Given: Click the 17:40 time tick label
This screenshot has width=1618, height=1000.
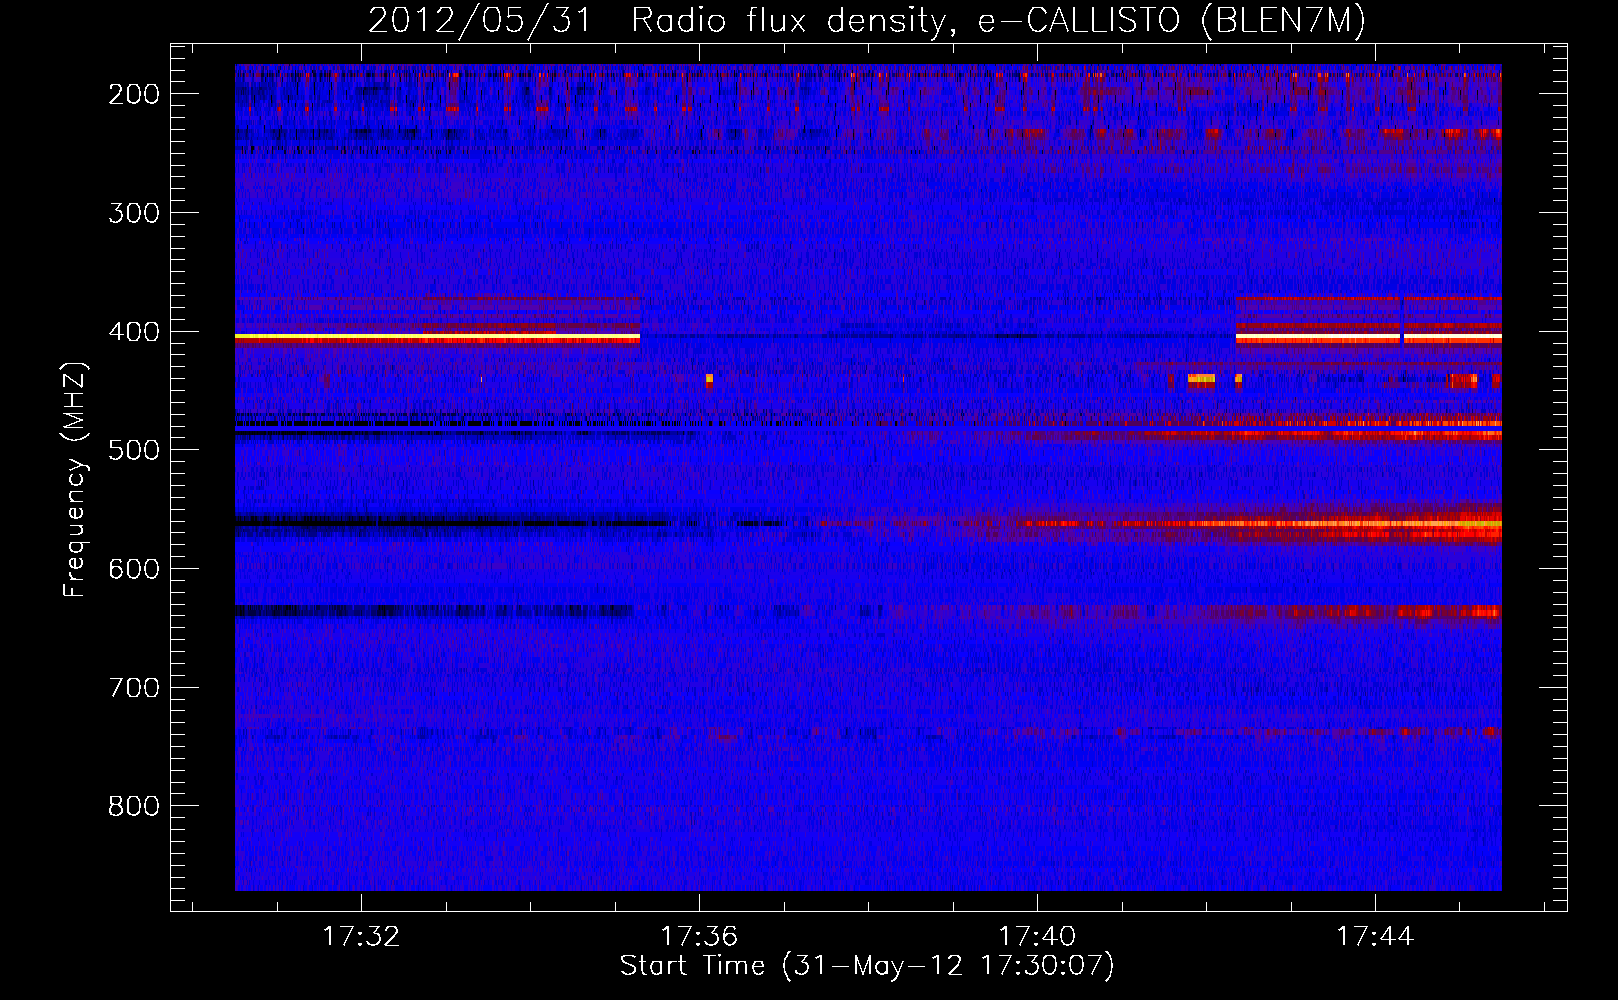Looking at the screenshot, I should tap(1037, 936).
